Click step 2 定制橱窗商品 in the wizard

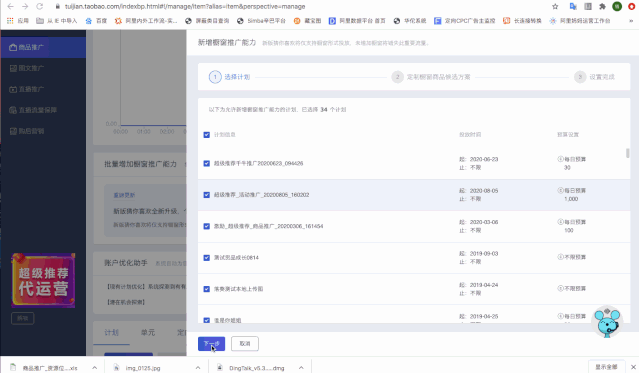pyautogui.click(x=431, y=77)
